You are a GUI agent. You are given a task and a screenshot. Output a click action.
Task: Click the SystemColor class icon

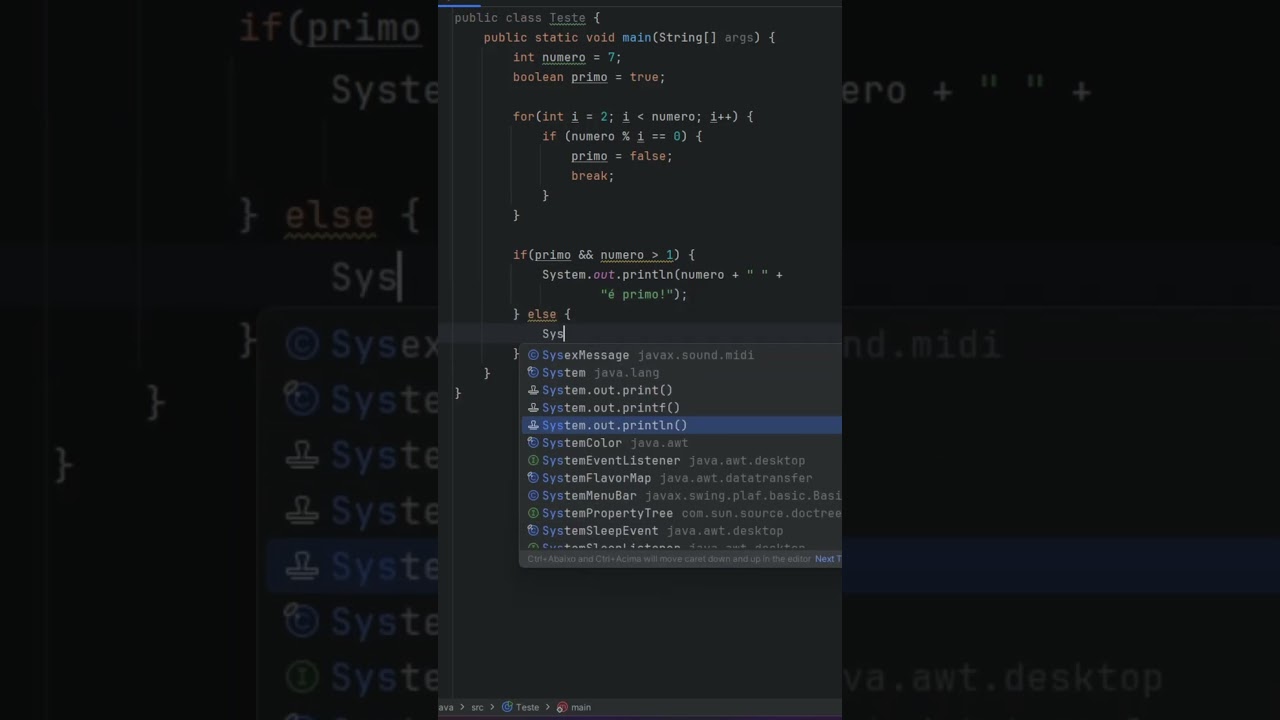pyautogui.click(x=533, y=443)
